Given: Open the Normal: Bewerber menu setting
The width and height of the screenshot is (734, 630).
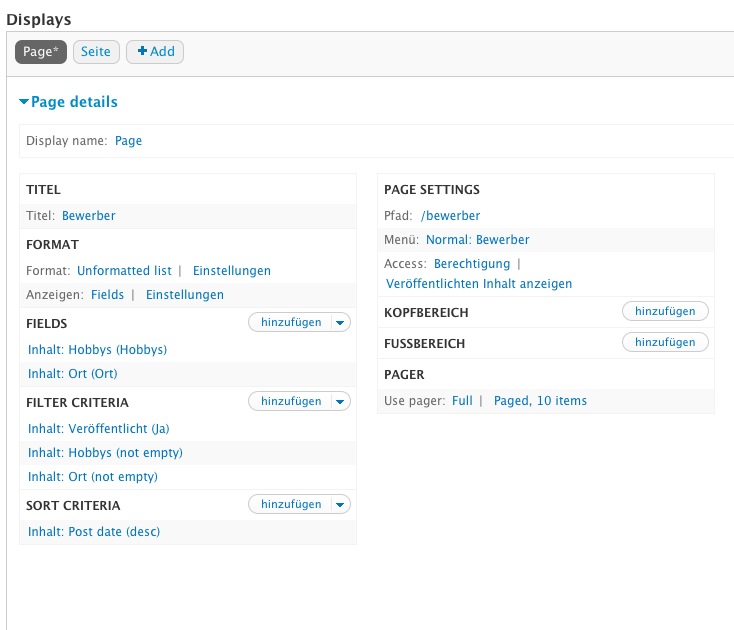Looking at the screenshot, I should click(477, 240).
